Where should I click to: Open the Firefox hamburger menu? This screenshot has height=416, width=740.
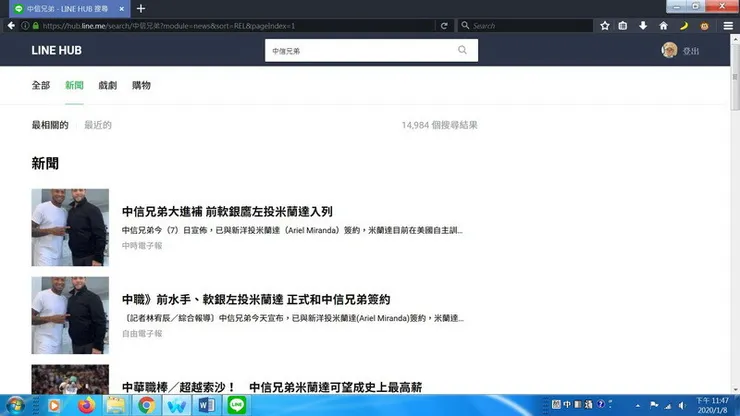click(x=728, y=25)
